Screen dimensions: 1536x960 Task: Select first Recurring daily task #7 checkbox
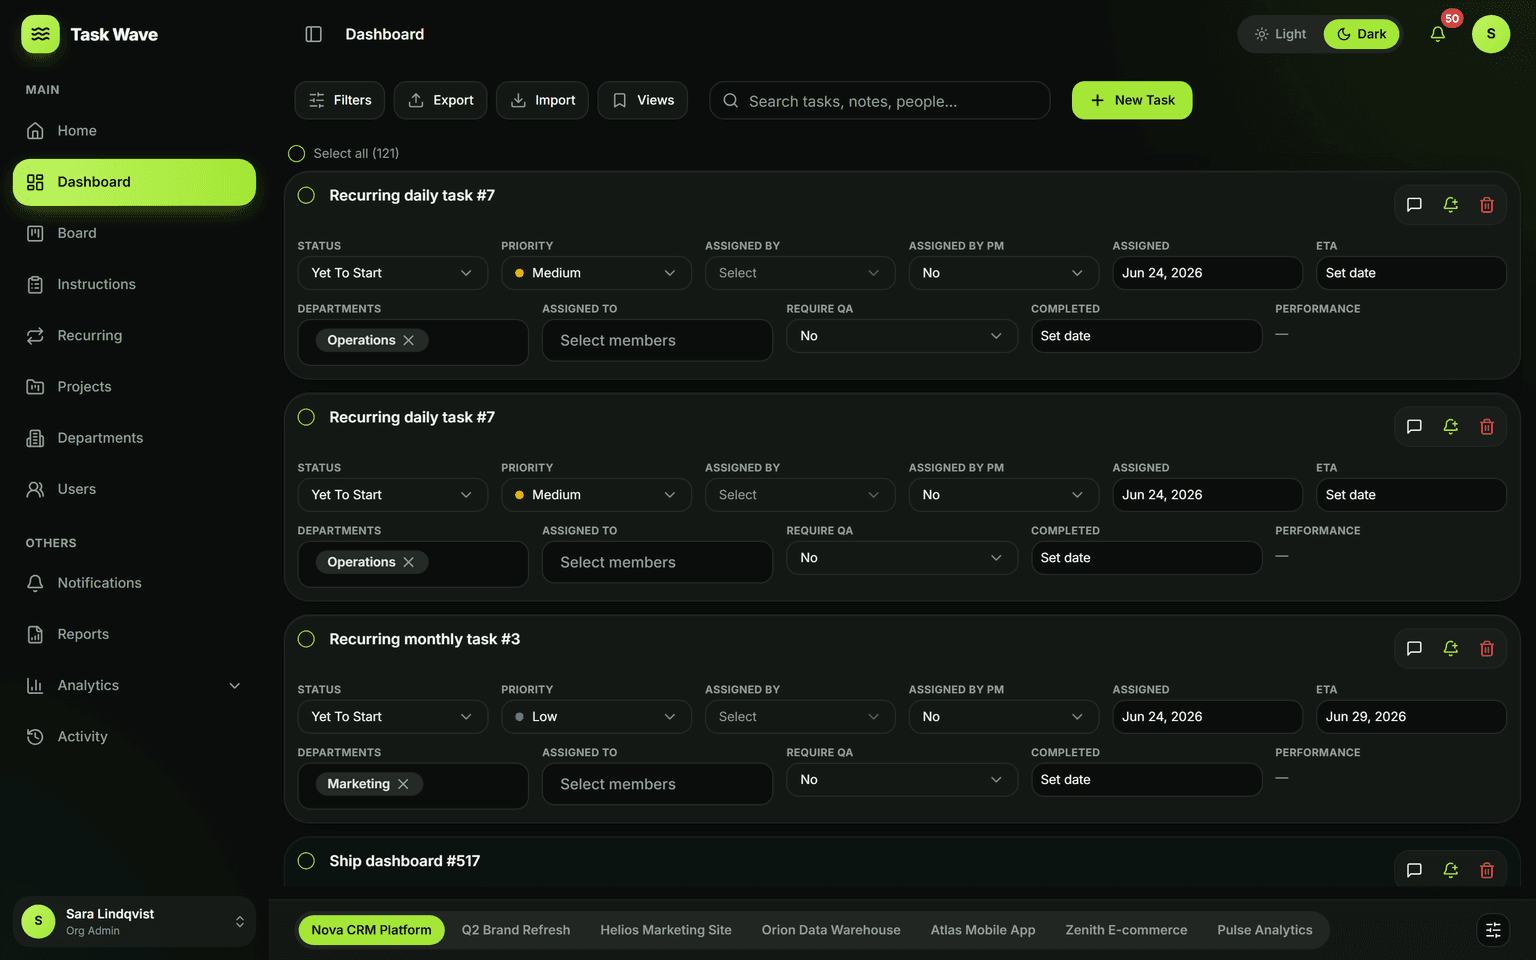306,195
